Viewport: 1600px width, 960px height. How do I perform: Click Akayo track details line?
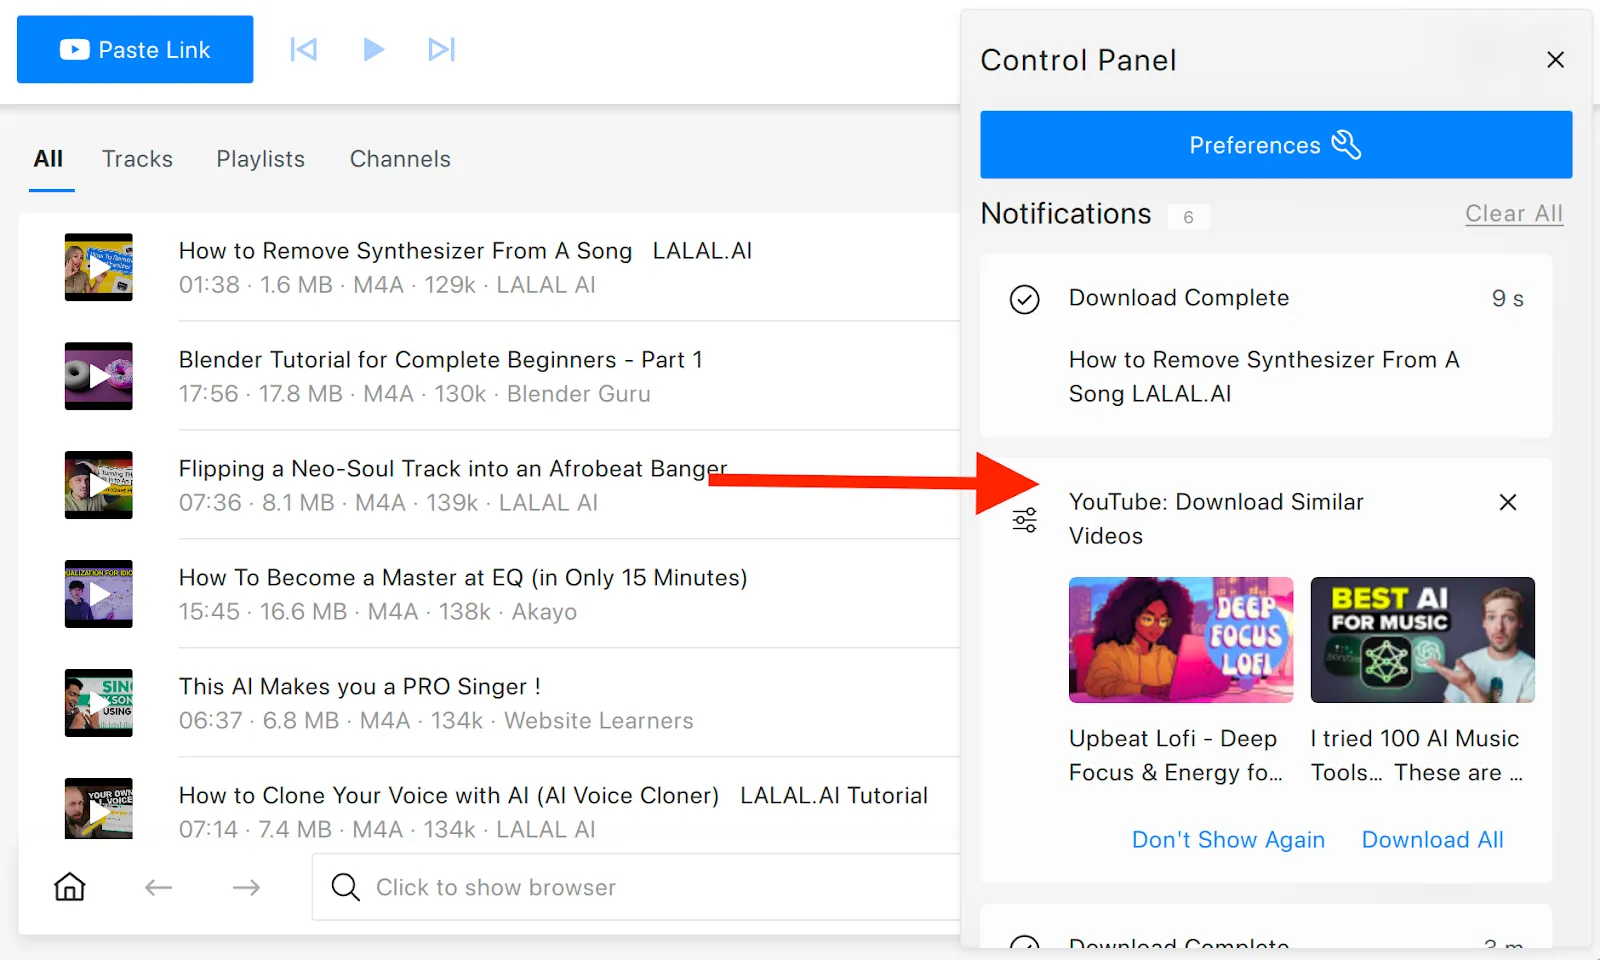(377, 612)
